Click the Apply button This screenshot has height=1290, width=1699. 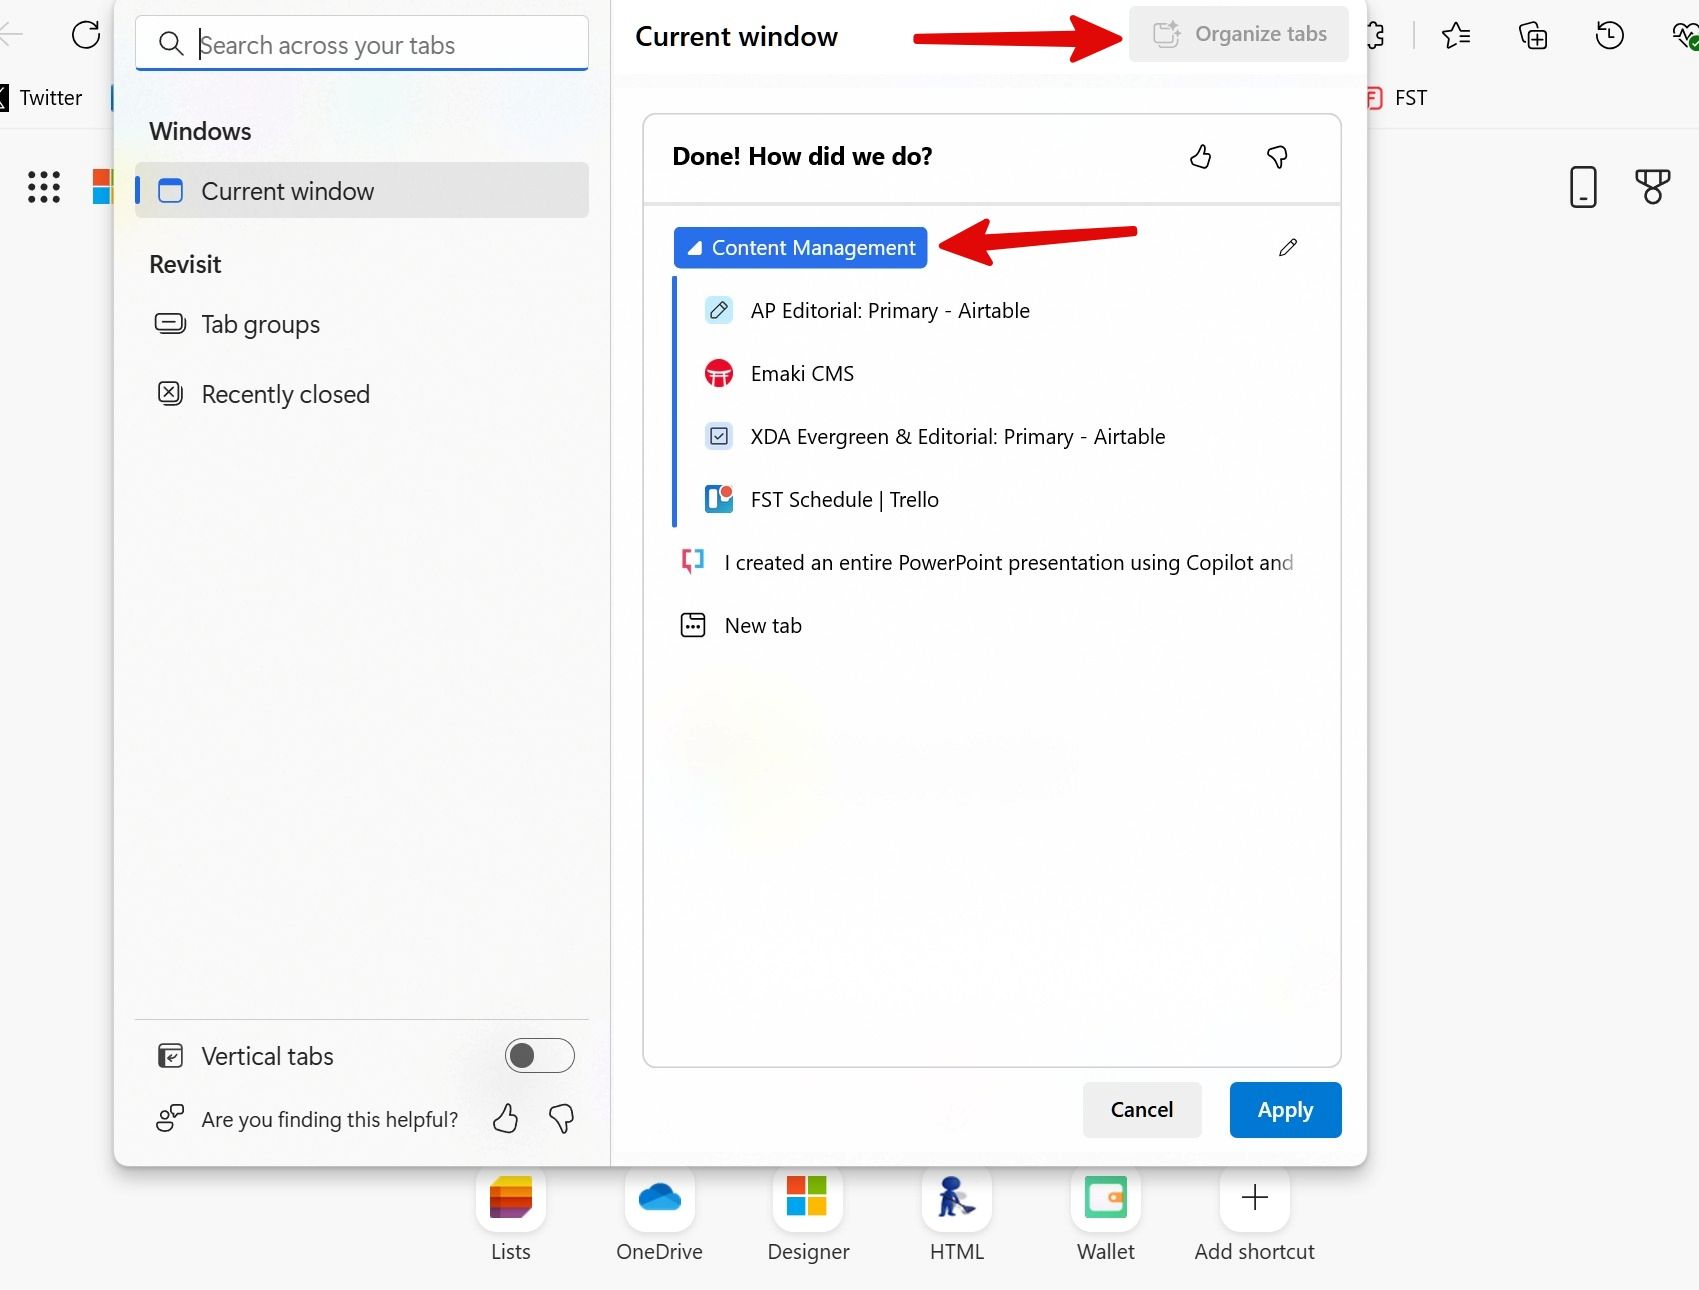(x=1286, y=1110)
